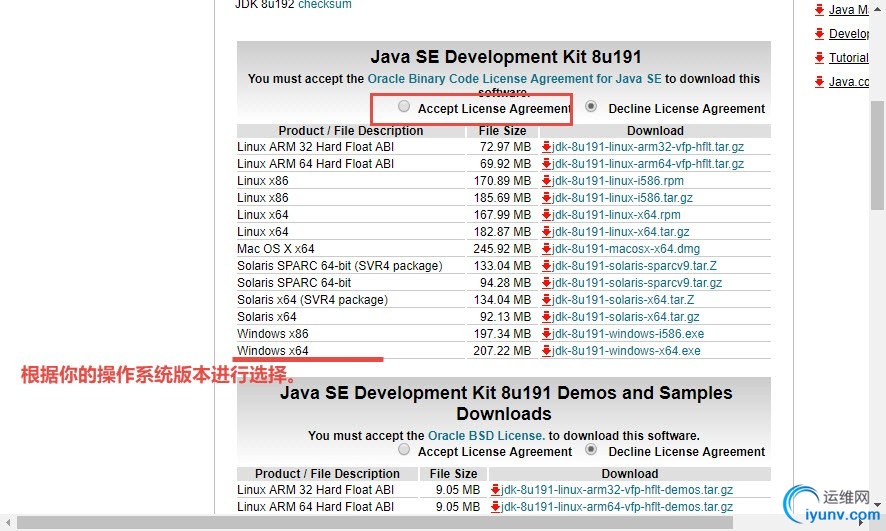This screenshot has height=531, width=886.
Task: Click red arrow for arm32 demos download
Action: (x=496, y=490)
